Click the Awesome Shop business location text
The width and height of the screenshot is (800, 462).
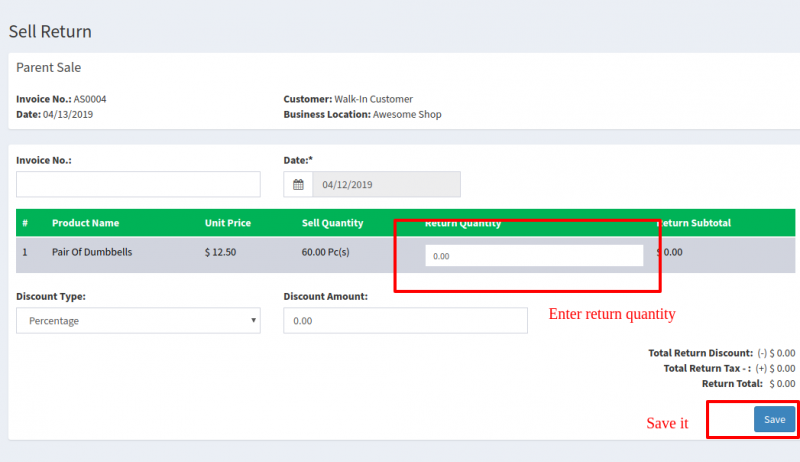point(407,114)
